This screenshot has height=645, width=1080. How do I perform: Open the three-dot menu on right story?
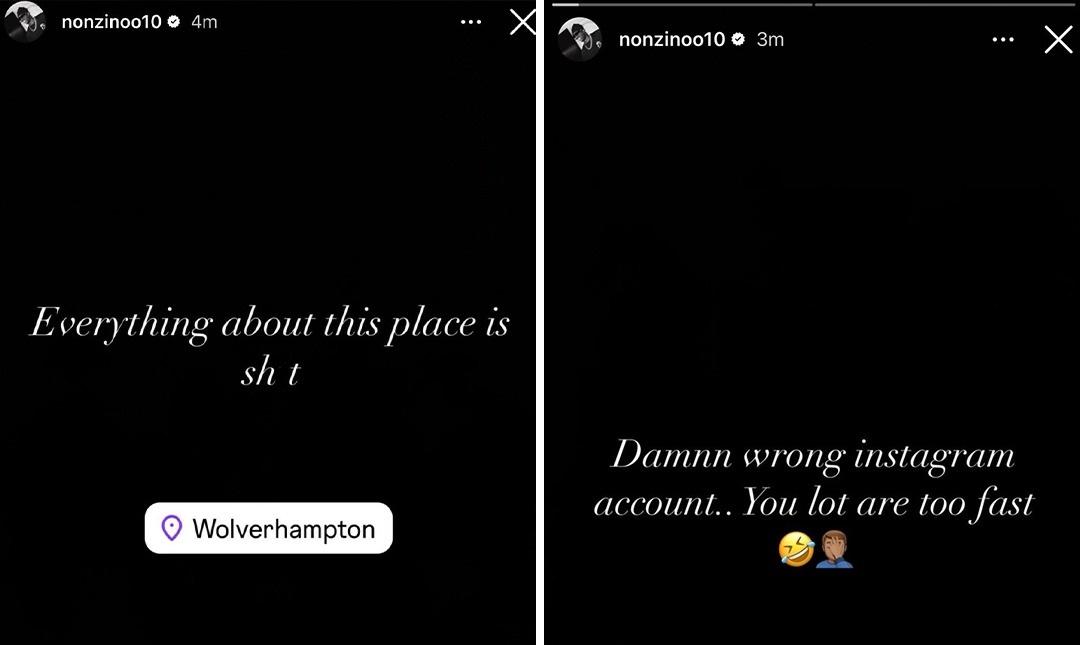click(x=1003, y=39)
